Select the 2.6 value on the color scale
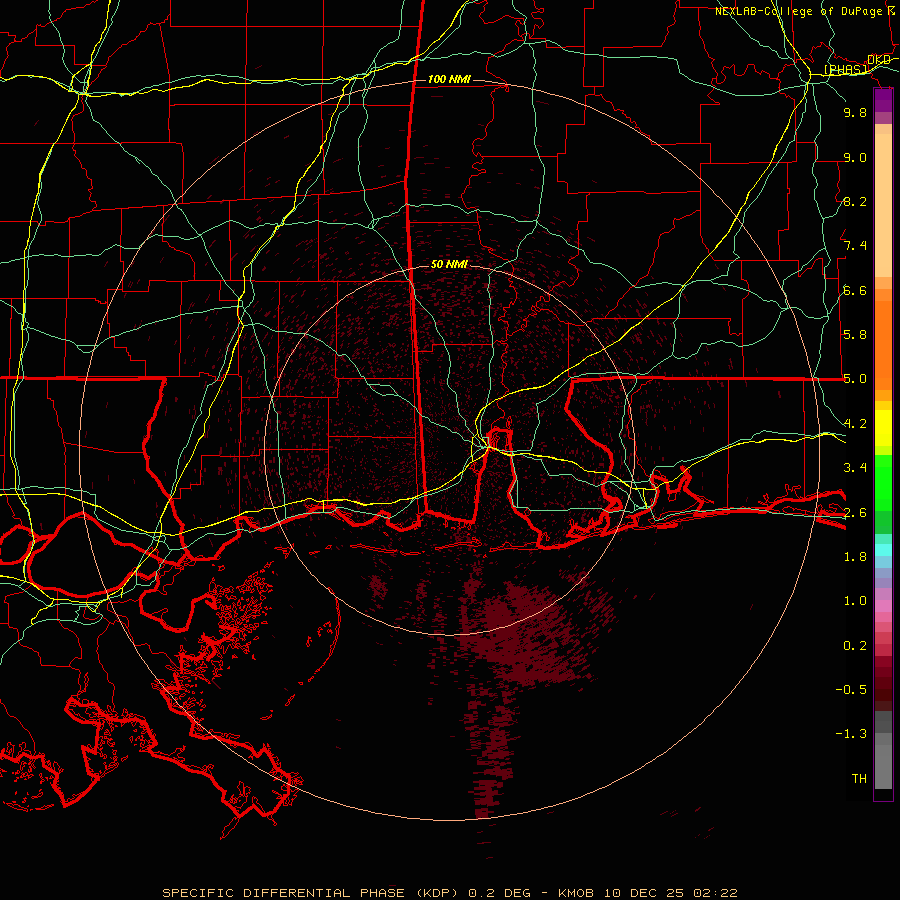 (855, 513)
